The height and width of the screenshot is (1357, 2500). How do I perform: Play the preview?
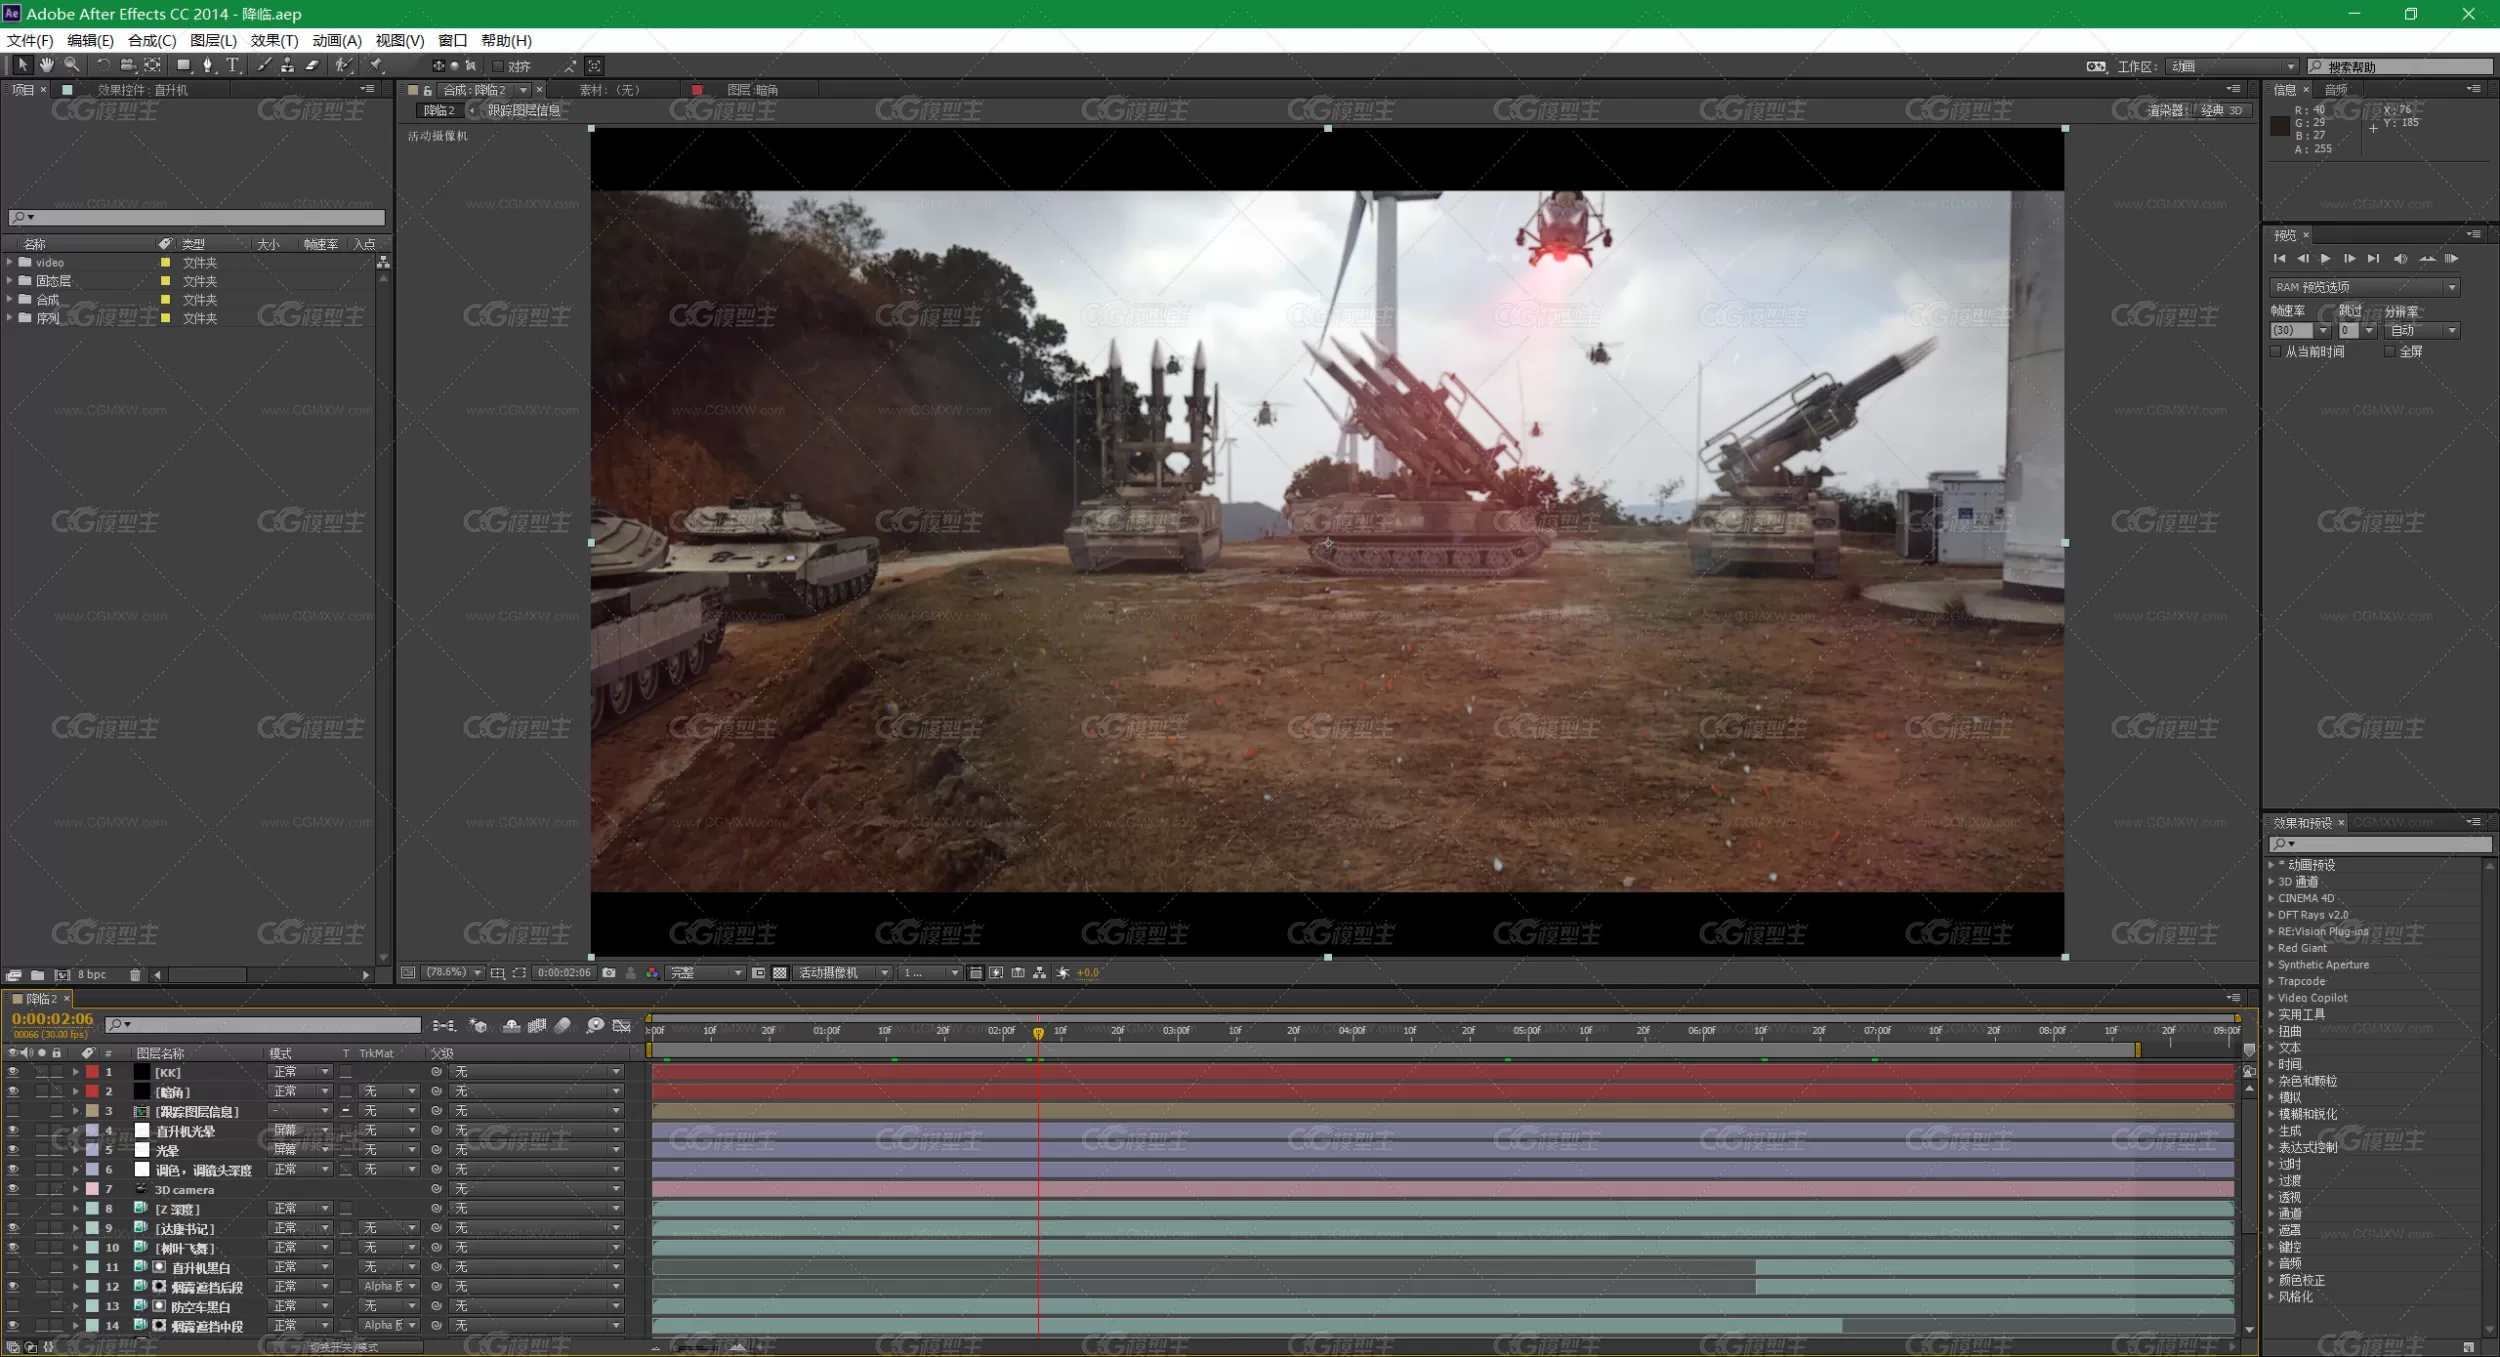(2325, 259)
